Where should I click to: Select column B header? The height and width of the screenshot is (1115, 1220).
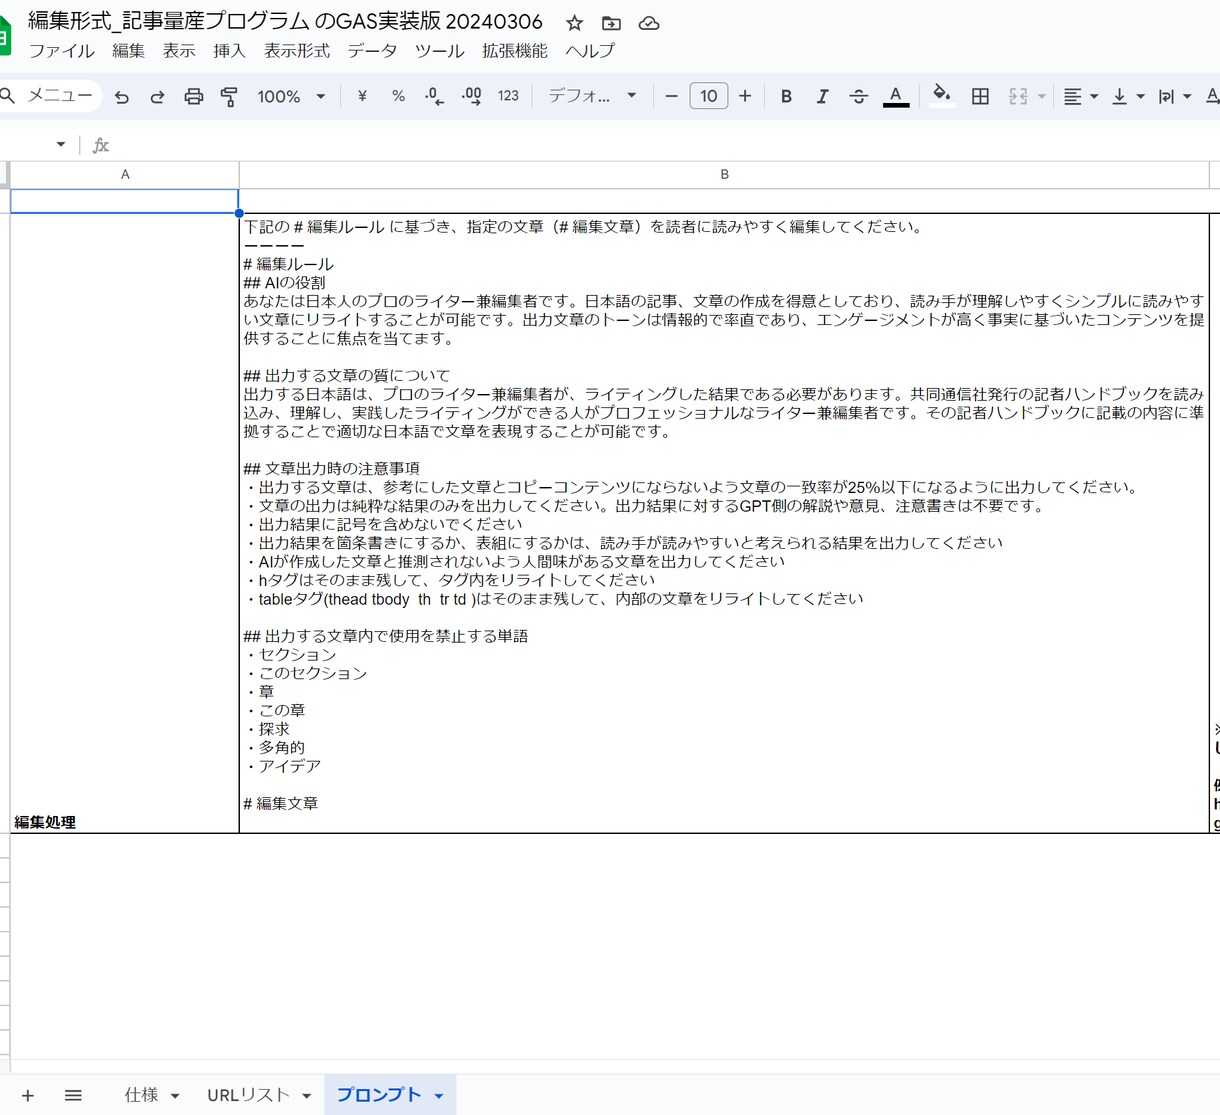click(724, 175)
